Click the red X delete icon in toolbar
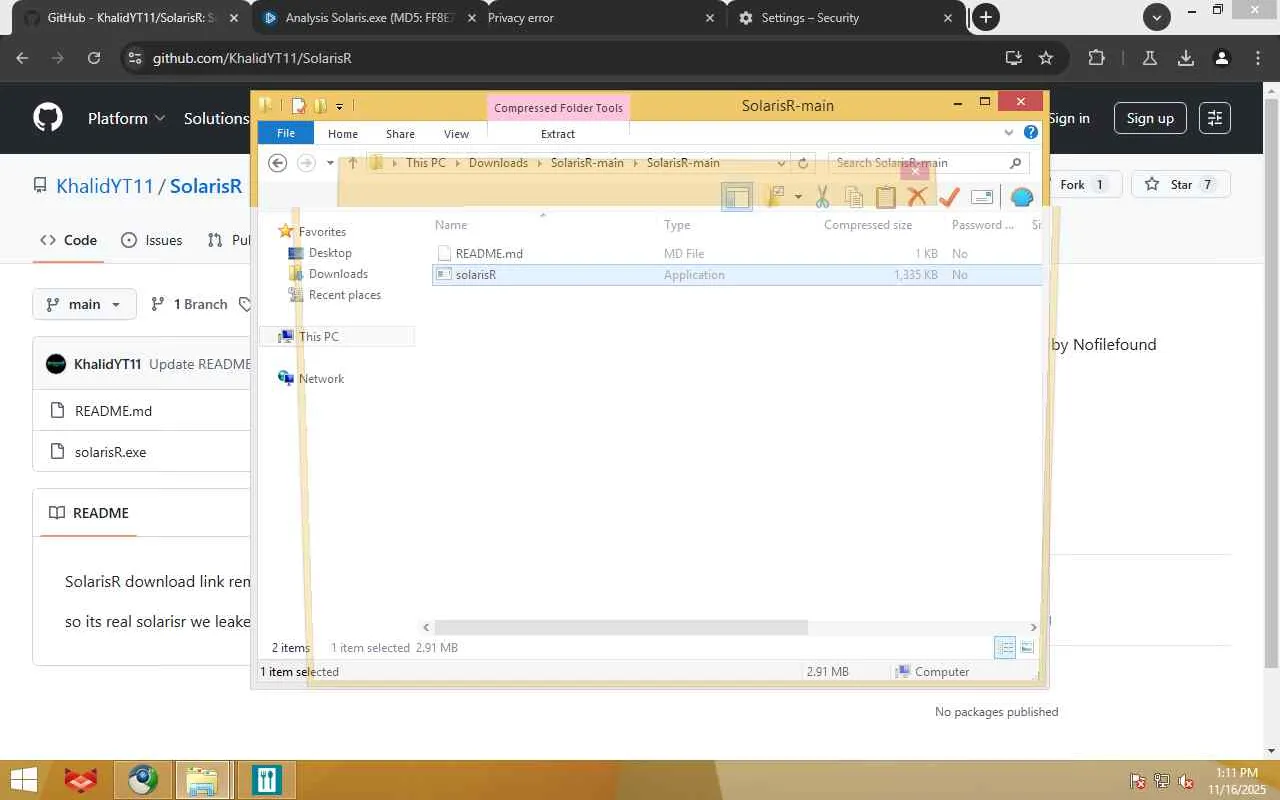 tap(917, 197)
